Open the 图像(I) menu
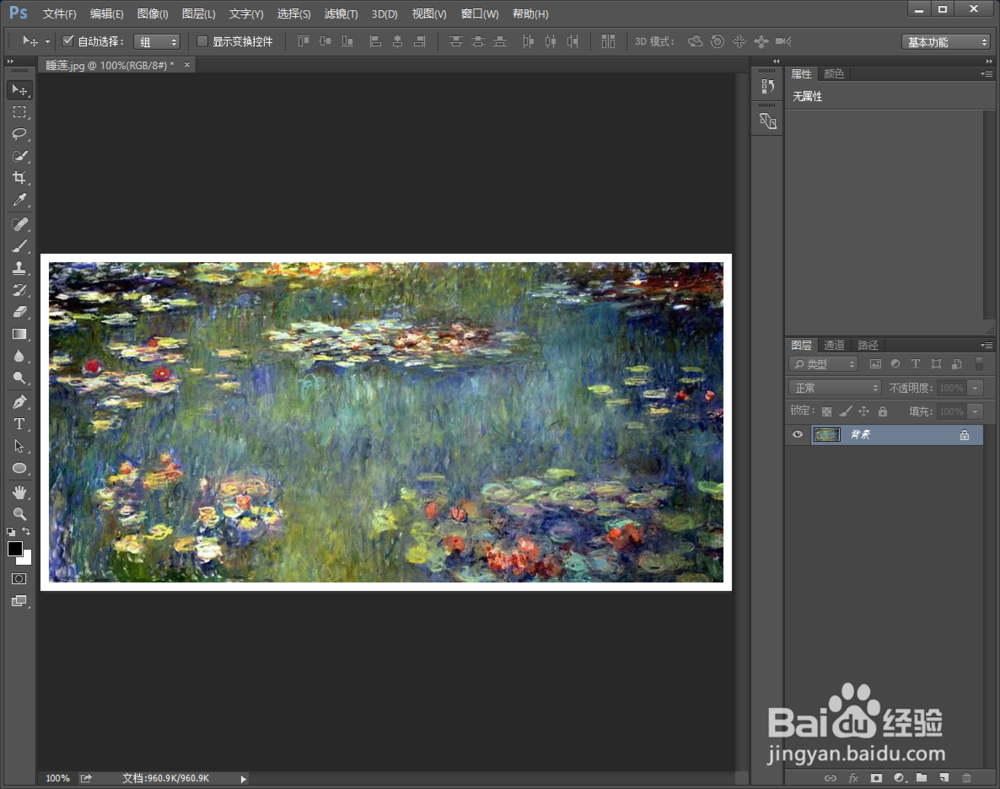 152,13
